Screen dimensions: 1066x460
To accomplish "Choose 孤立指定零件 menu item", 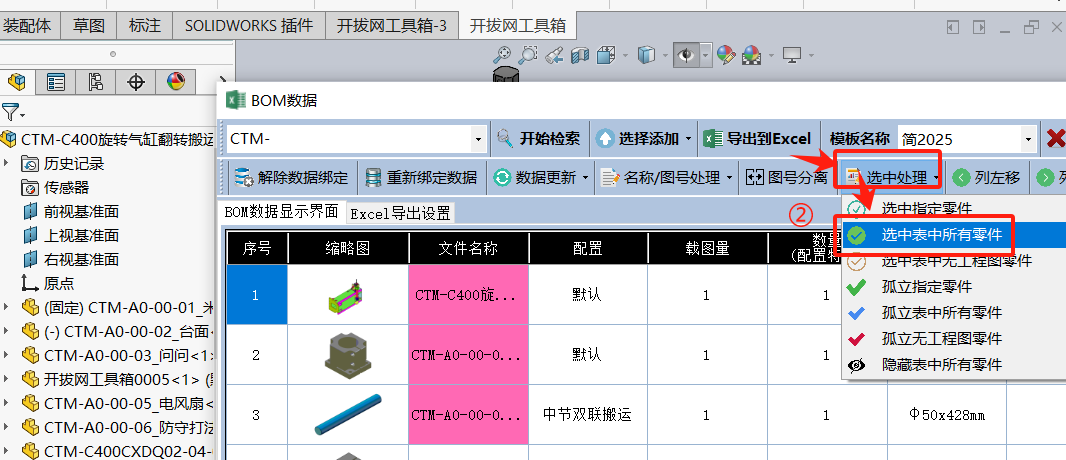I will [953, 287].
